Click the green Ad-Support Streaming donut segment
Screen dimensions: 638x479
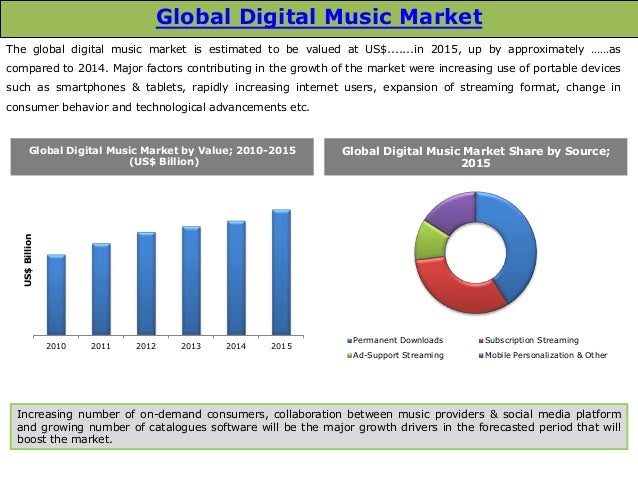(430, 242)
